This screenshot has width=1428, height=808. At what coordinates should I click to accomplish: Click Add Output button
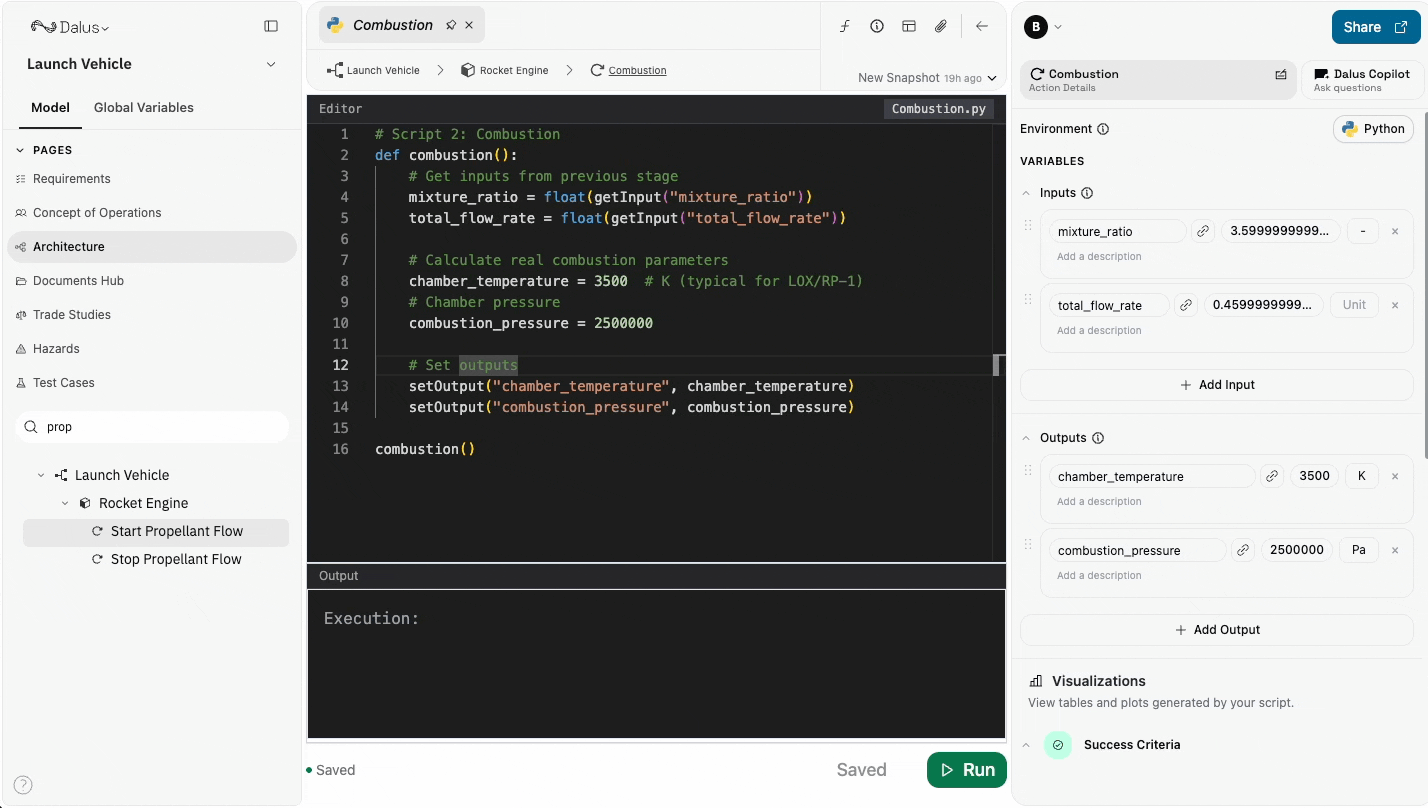coord(1217,630)
